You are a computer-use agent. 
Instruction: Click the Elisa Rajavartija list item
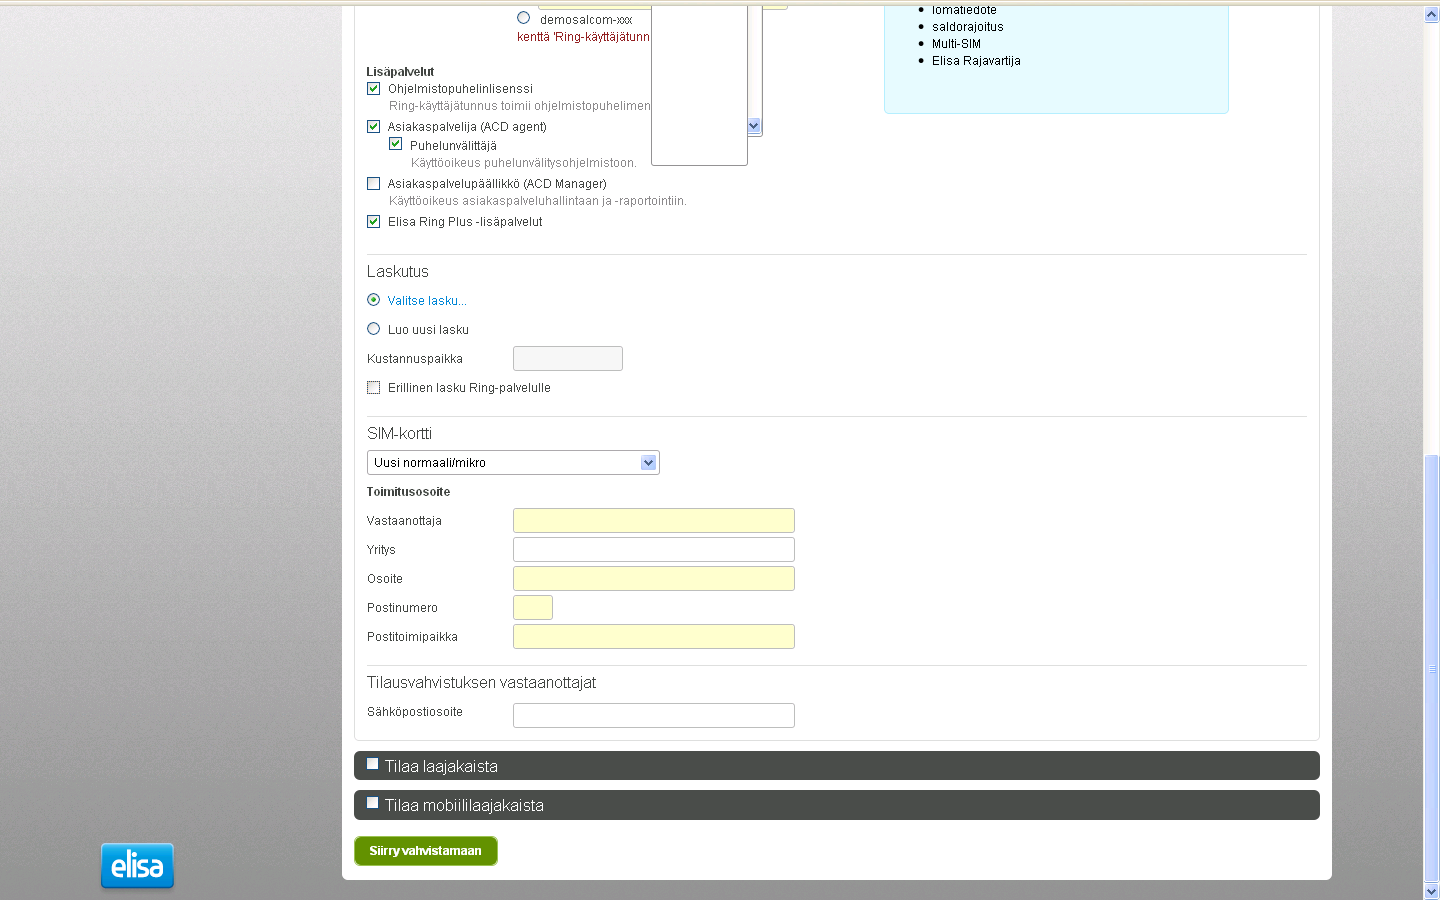(976, 61)
